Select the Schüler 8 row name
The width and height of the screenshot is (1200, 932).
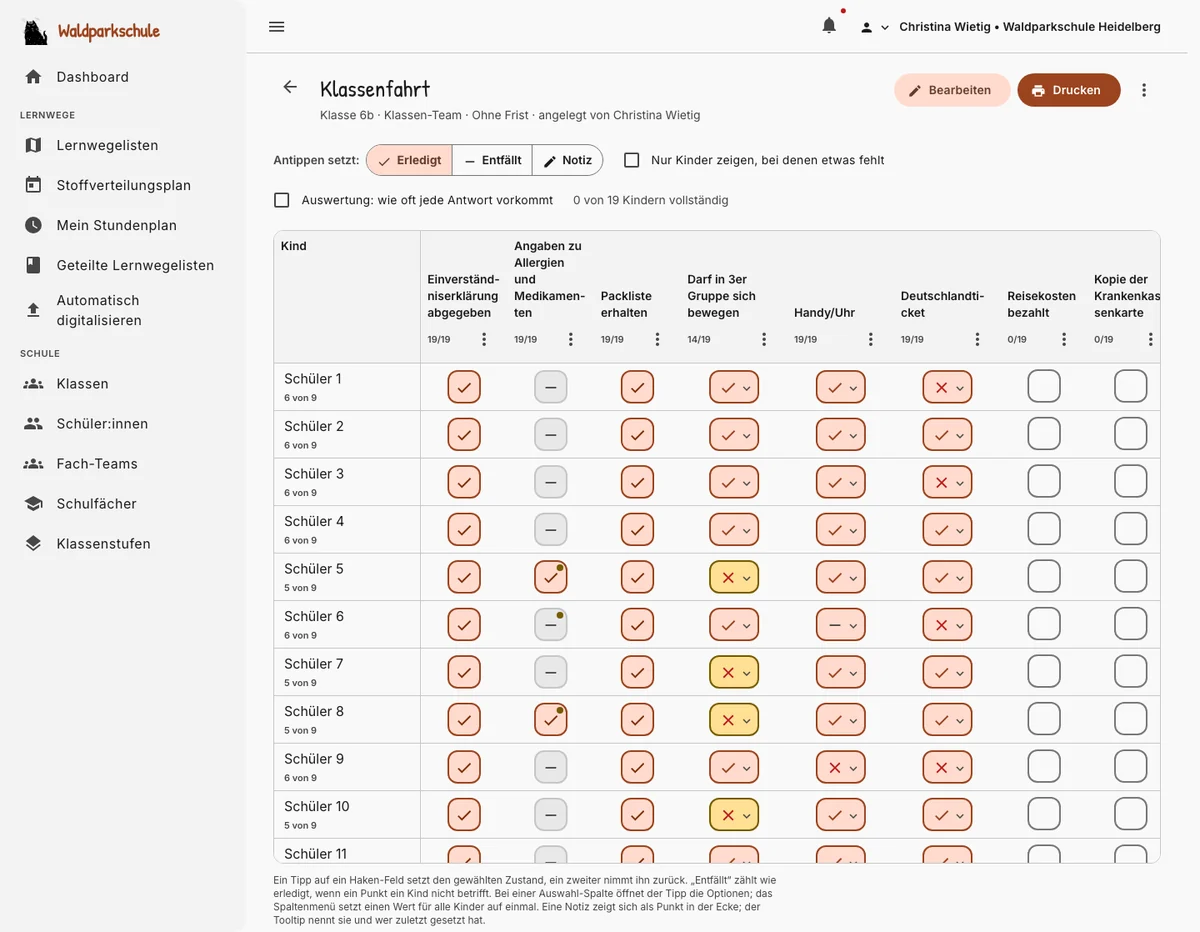click(x=314, y=711)
